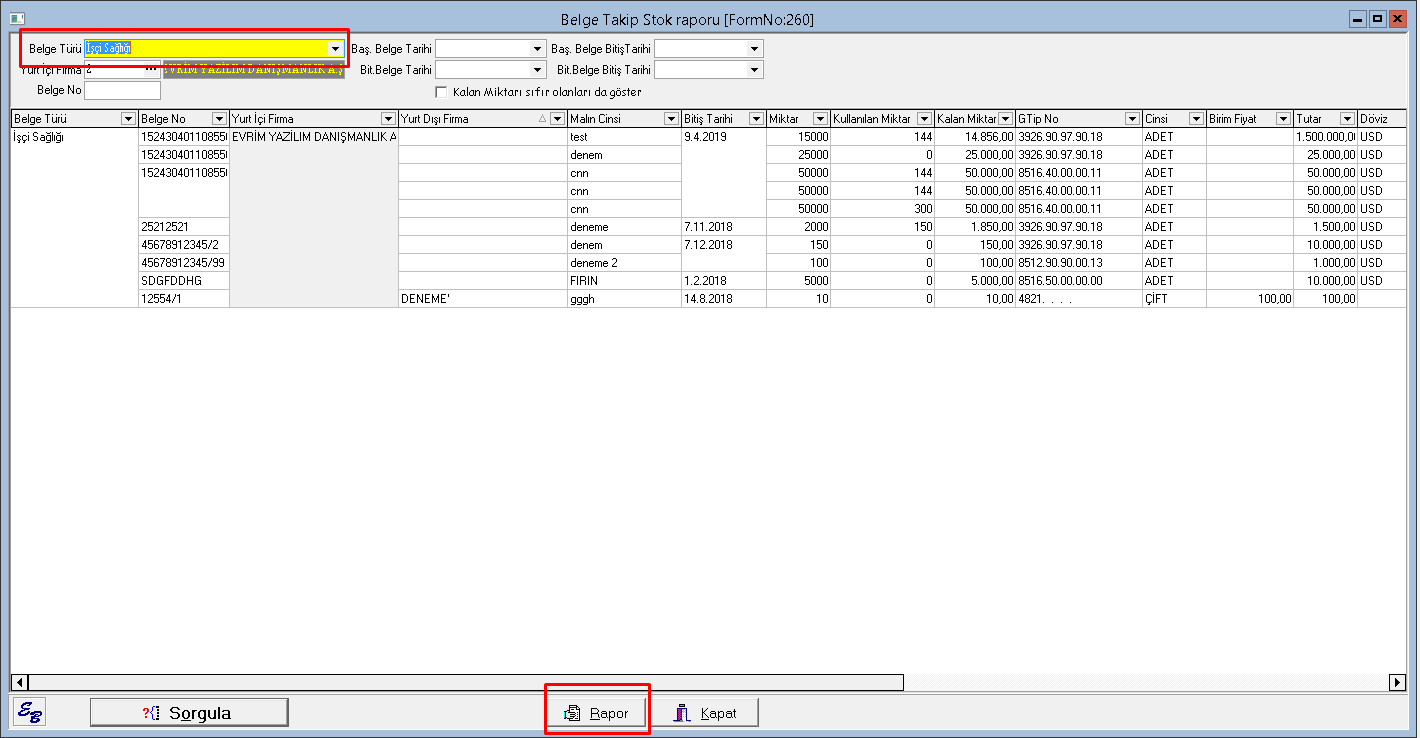Open the Baş. Belge Tarihi date dropdown

click(x=538, y=48)
